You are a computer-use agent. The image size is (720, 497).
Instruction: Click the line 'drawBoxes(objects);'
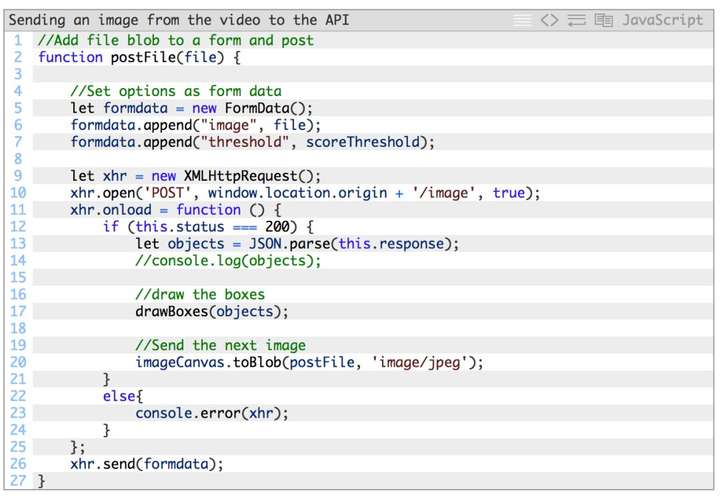[212, 311]
